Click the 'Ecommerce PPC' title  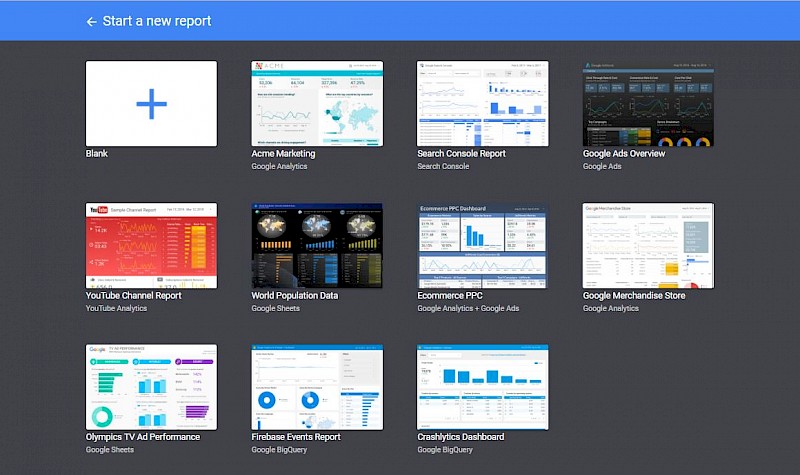449,295
